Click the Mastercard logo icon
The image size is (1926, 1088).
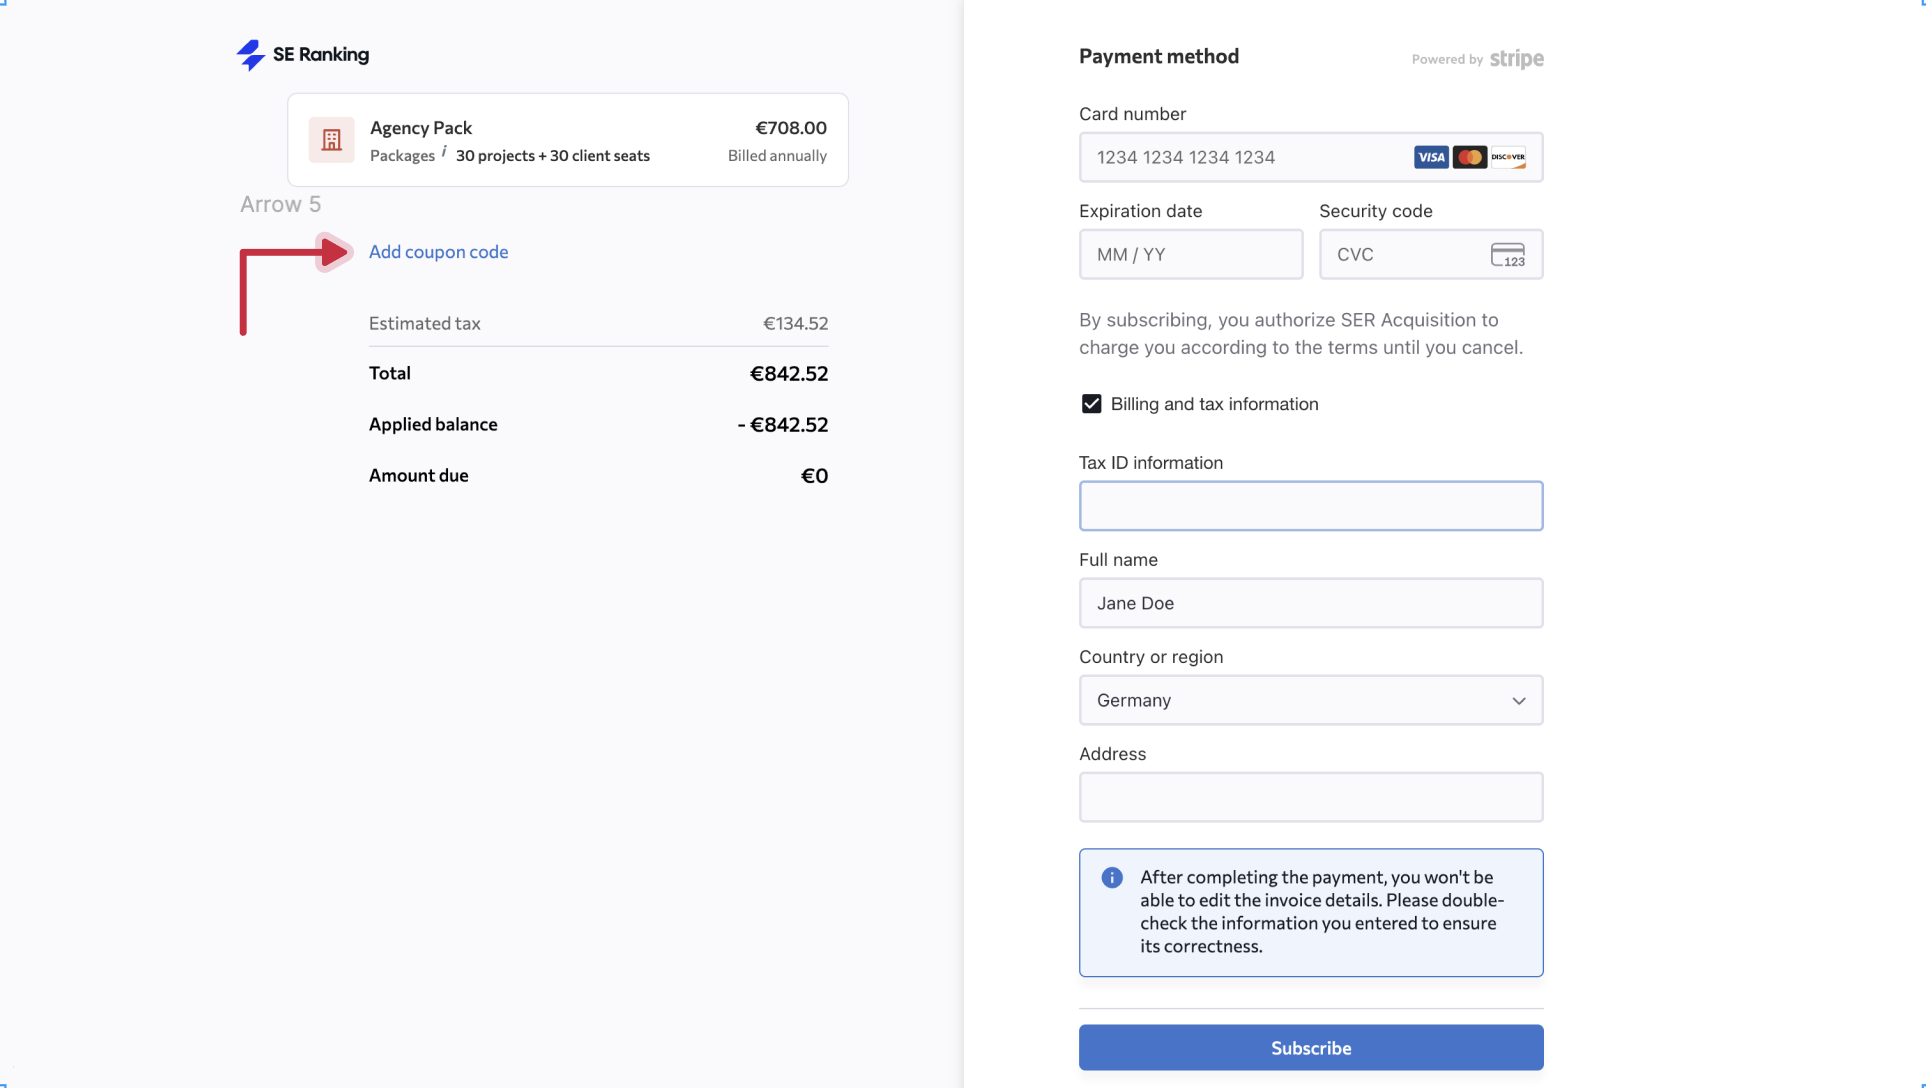coord(1469,157)
